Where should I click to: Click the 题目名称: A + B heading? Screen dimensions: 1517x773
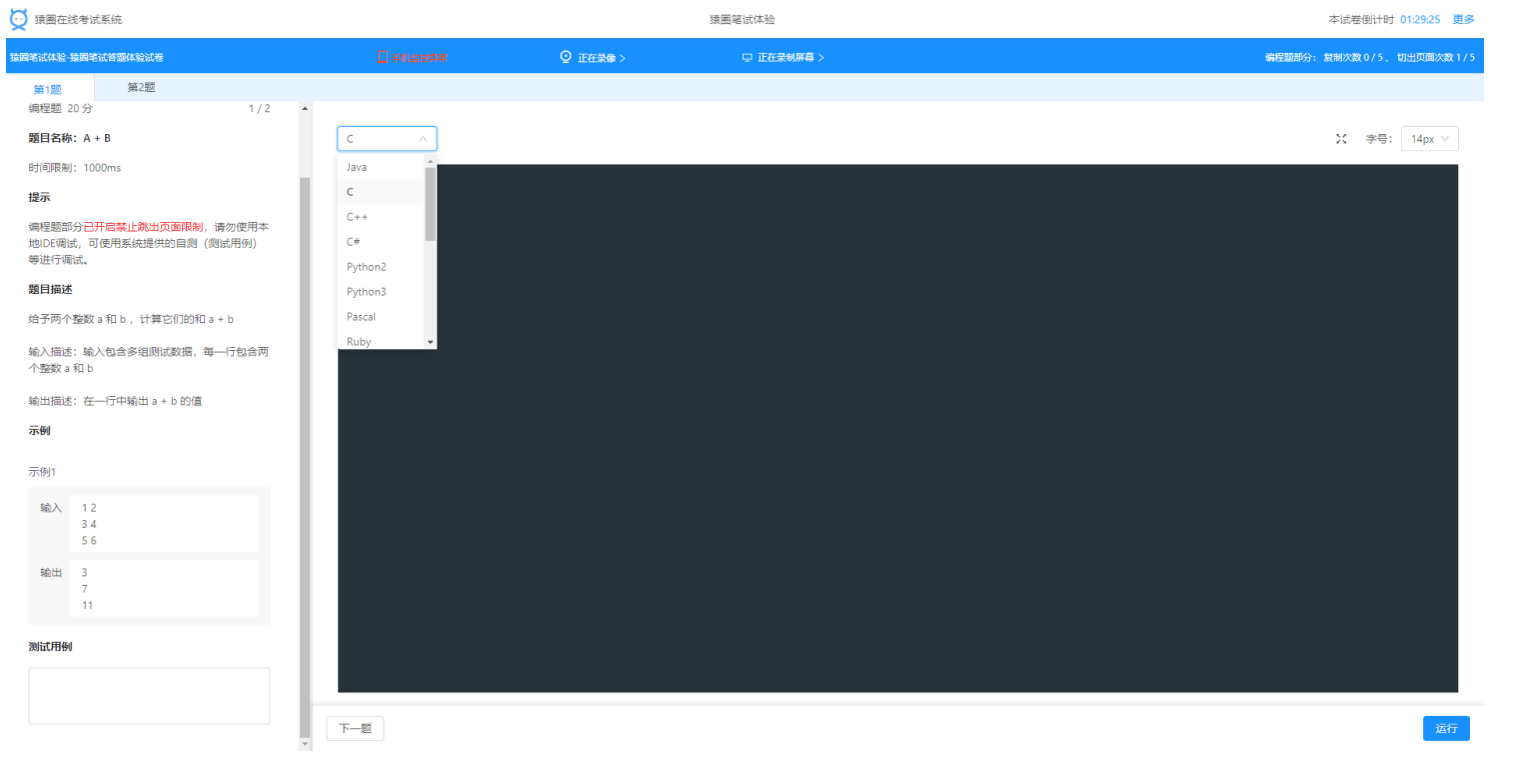(x=70, y=138)
